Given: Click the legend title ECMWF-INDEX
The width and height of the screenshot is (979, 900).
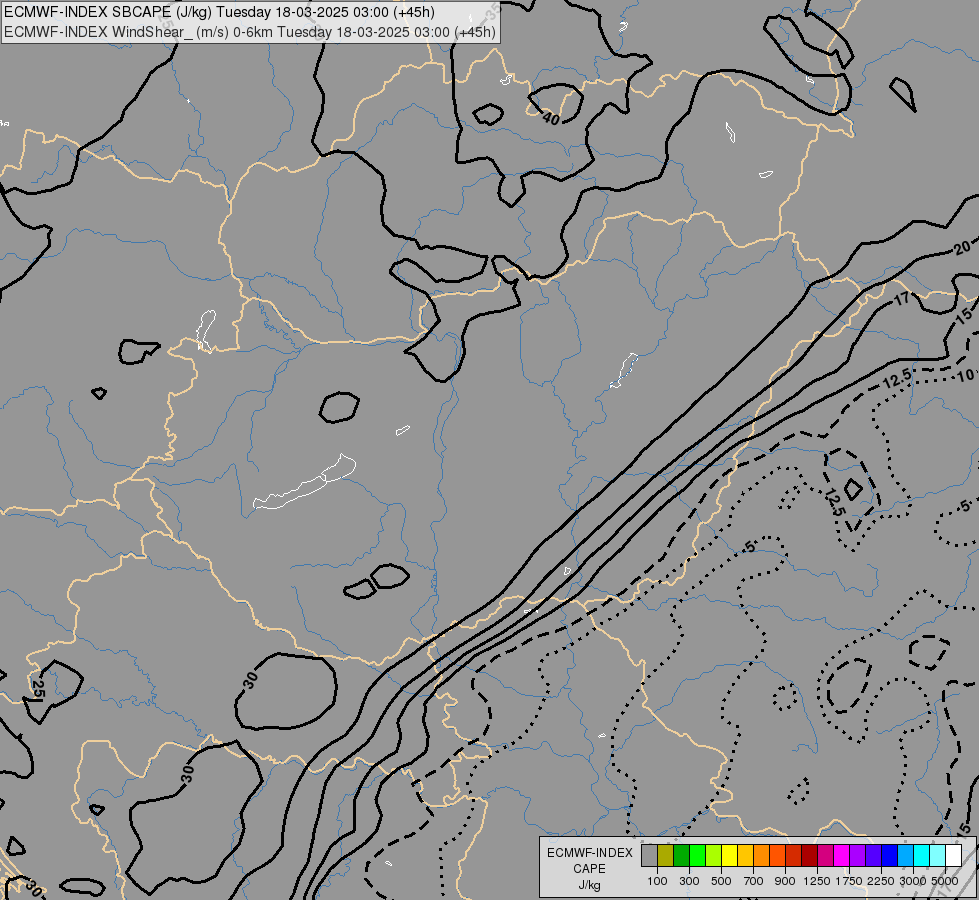Looking at the screenshot, I should (x=589, y=853).
